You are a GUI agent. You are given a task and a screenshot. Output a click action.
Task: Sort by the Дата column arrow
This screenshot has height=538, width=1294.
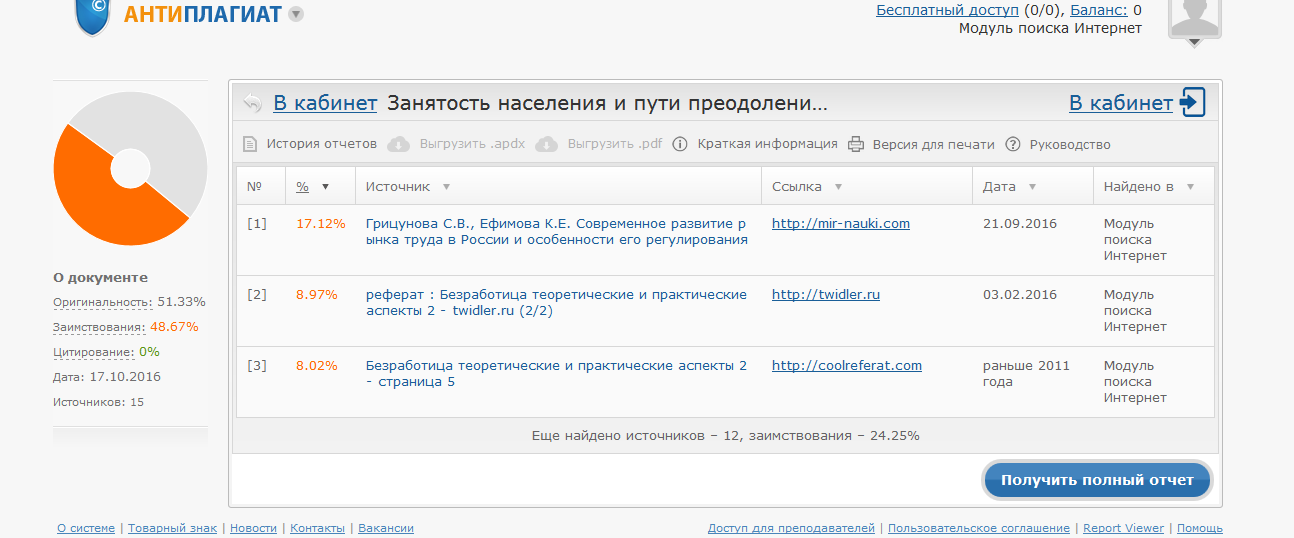1032,187
